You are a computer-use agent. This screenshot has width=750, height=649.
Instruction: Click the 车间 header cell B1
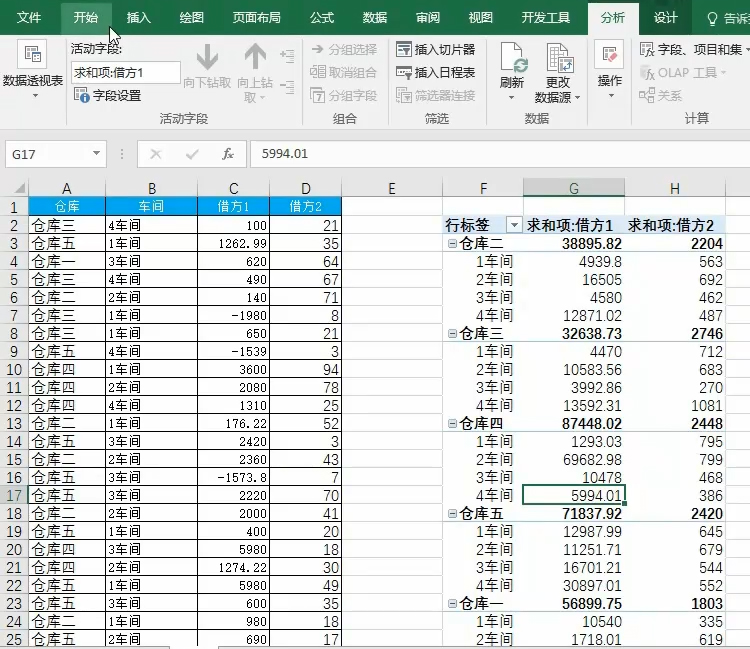(151, 206)
